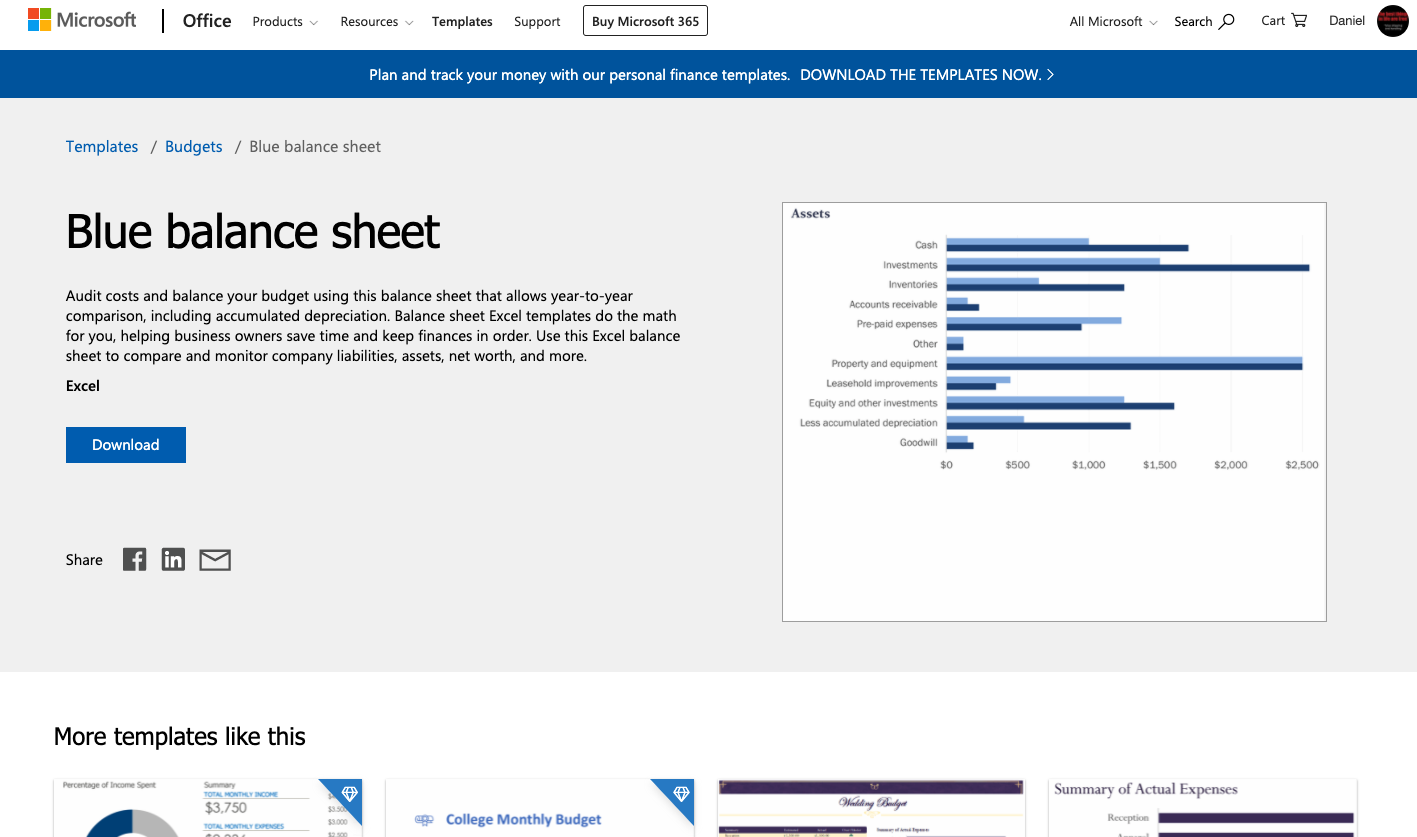The height and width of the screenshot is (837, 1417).
Task: View the shopping Cart
Action: click(1283, 21)
